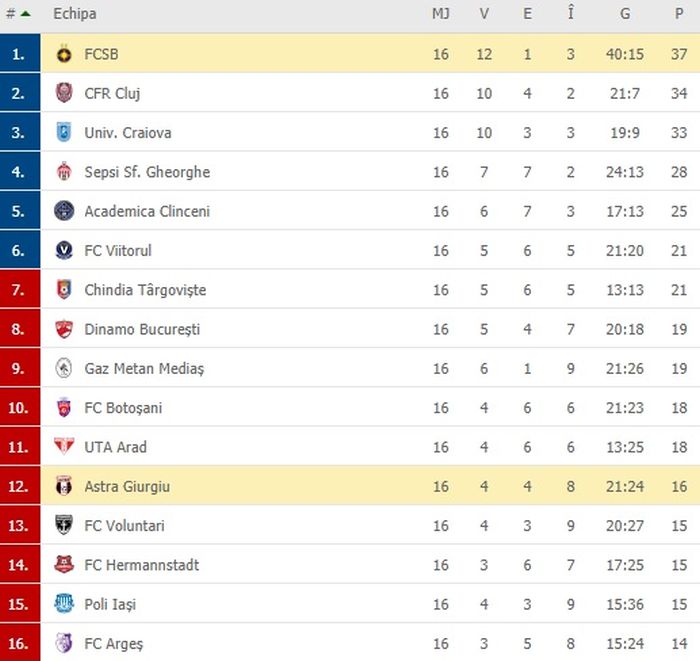Click the FC Argeș club logo
700x661 pixels.
click(x=64, y=643)
